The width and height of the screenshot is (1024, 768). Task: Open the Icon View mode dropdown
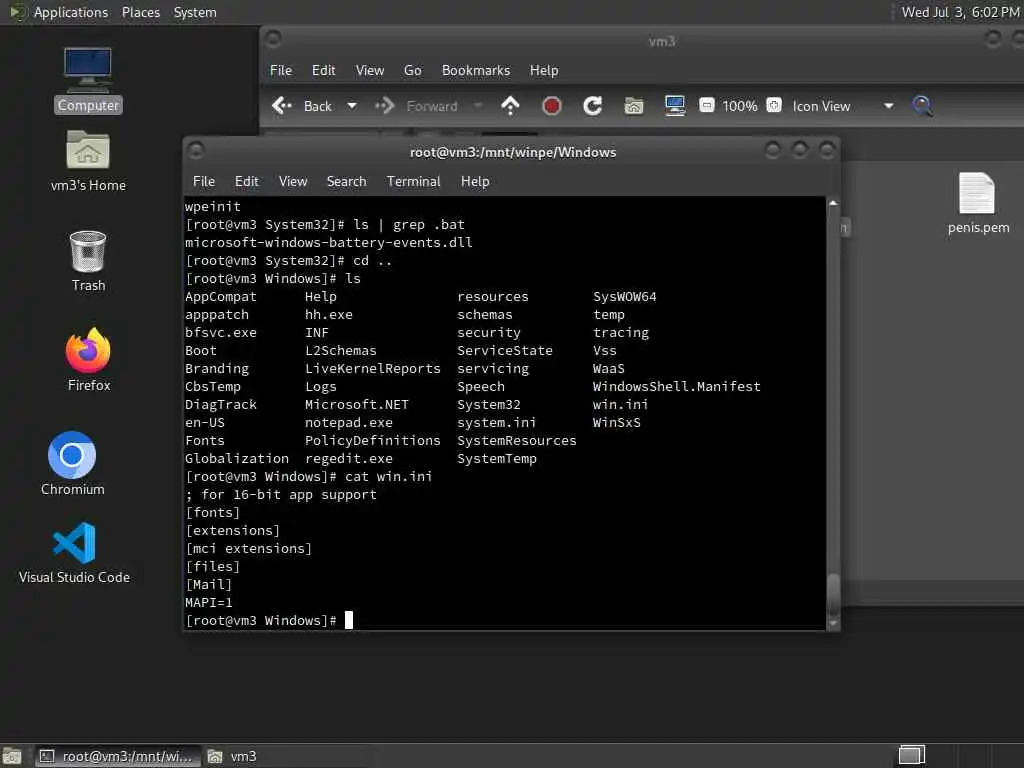842,106
